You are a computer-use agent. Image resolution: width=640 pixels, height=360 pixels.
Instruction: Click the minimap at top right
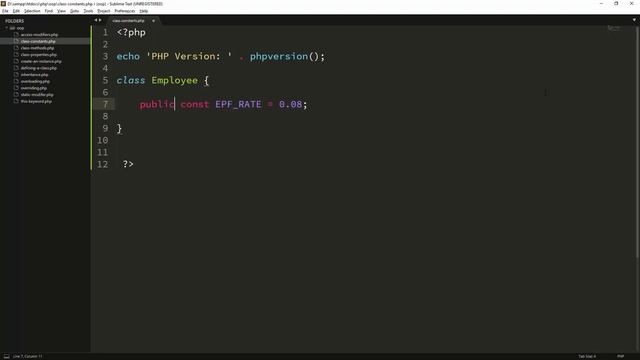click(613, 29)
